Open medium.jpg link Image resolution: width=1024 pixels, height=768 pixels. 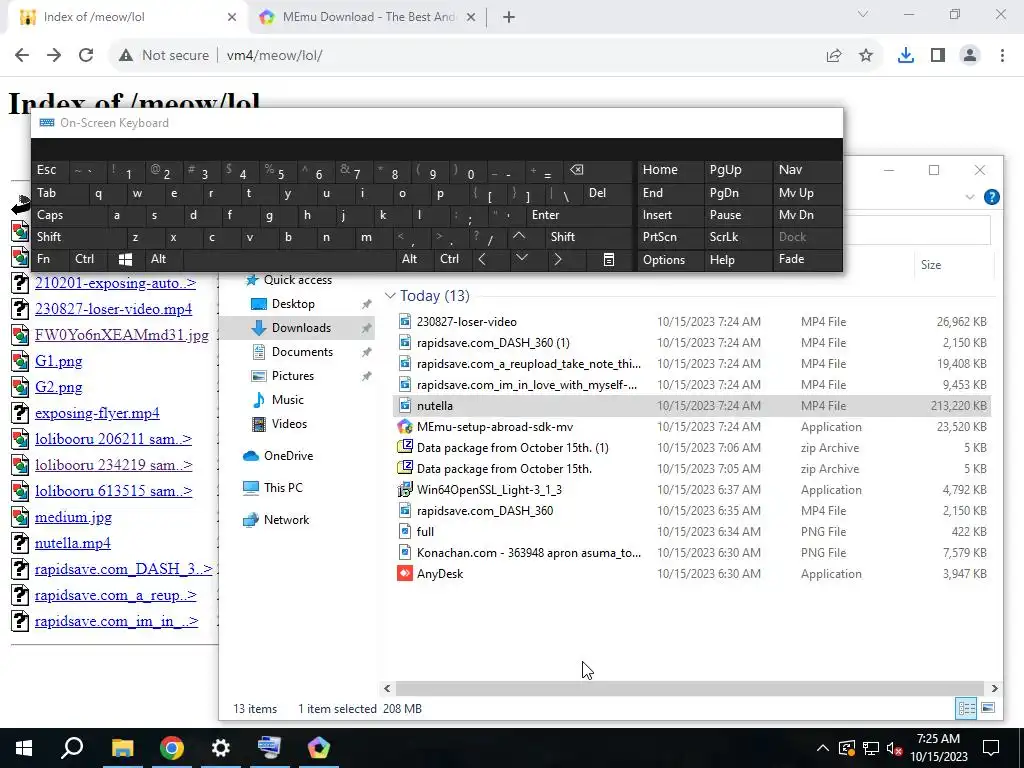73,517
